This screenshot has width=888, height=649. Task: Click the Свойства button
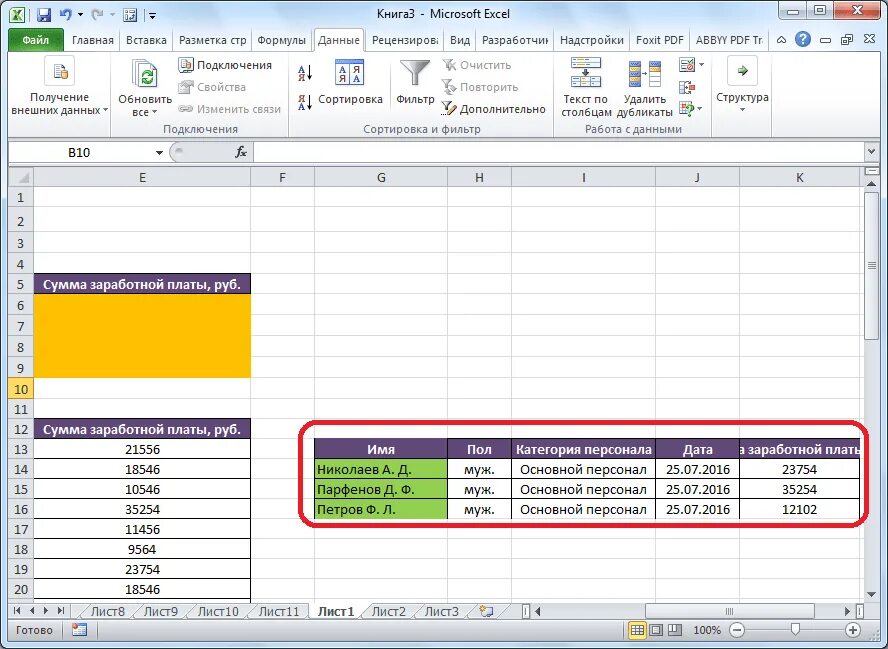(x=212, y=87)
